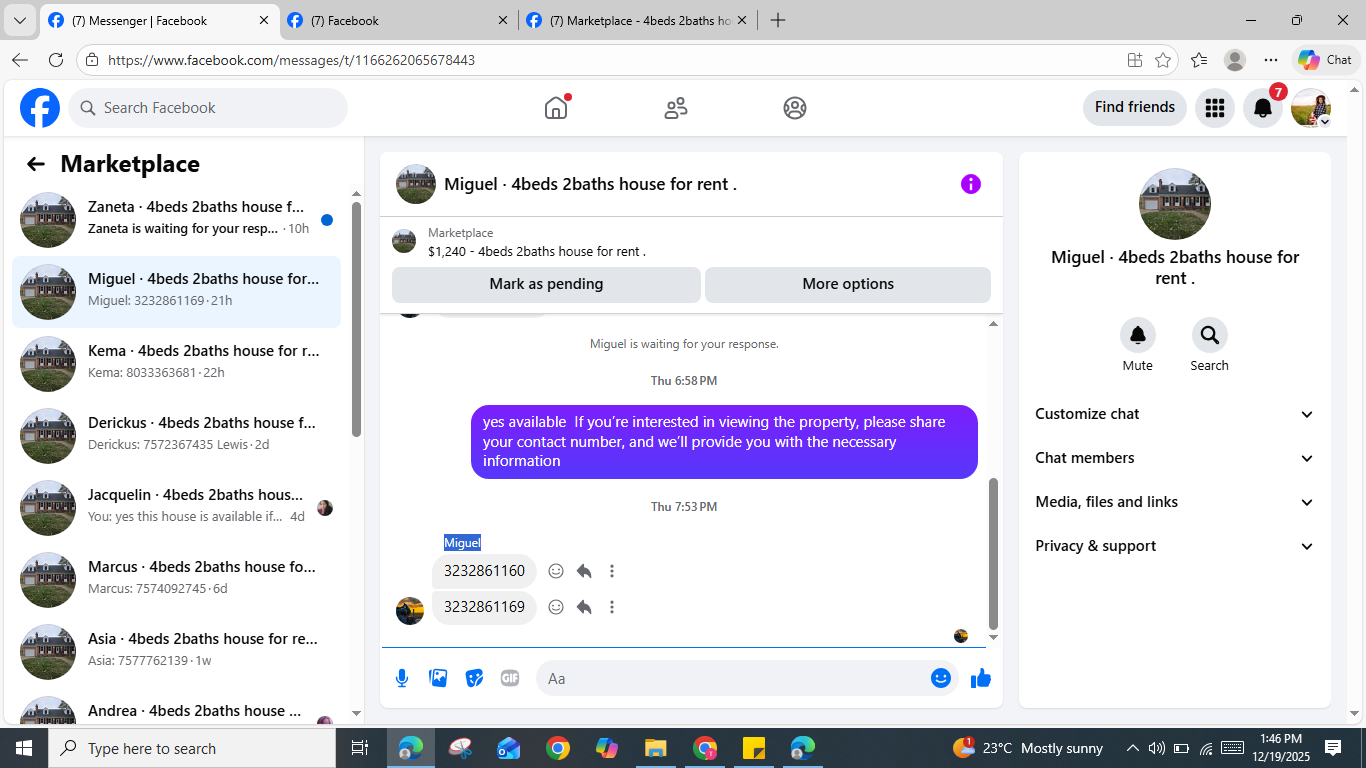Record a voice clip with microphone icon
Viewport: 1366px width, 768px height.
pyautogui.click(x=402, y=678)
